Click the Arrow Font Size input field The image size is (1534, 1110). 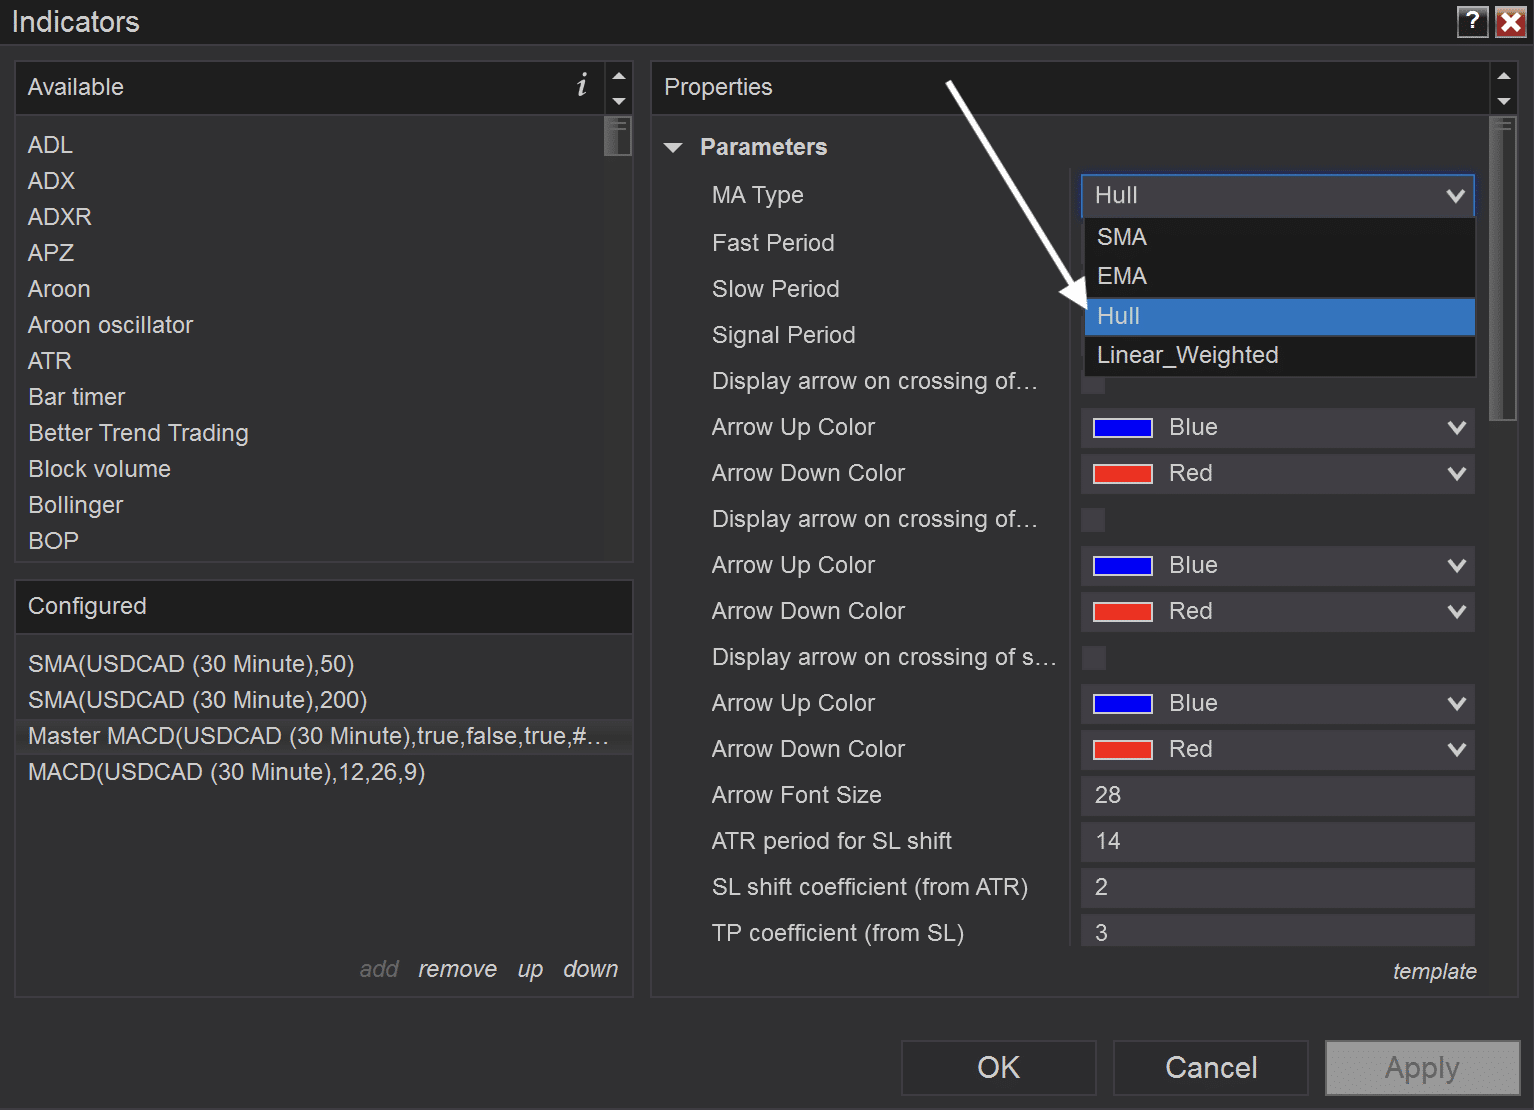click(1277, 796)
